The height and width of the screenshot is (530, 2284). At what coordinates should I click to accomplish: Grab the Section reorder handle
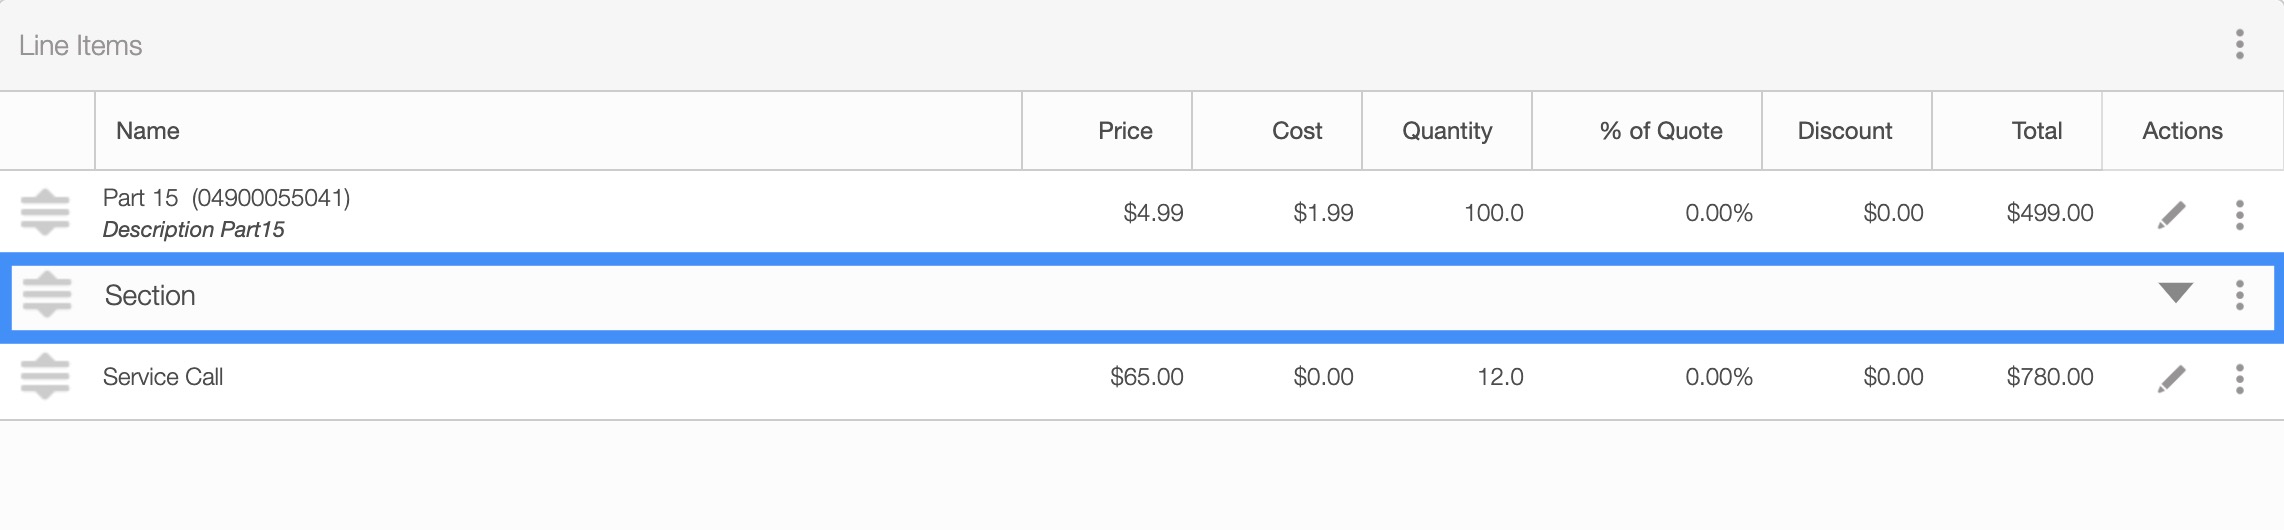coord(47,294)
